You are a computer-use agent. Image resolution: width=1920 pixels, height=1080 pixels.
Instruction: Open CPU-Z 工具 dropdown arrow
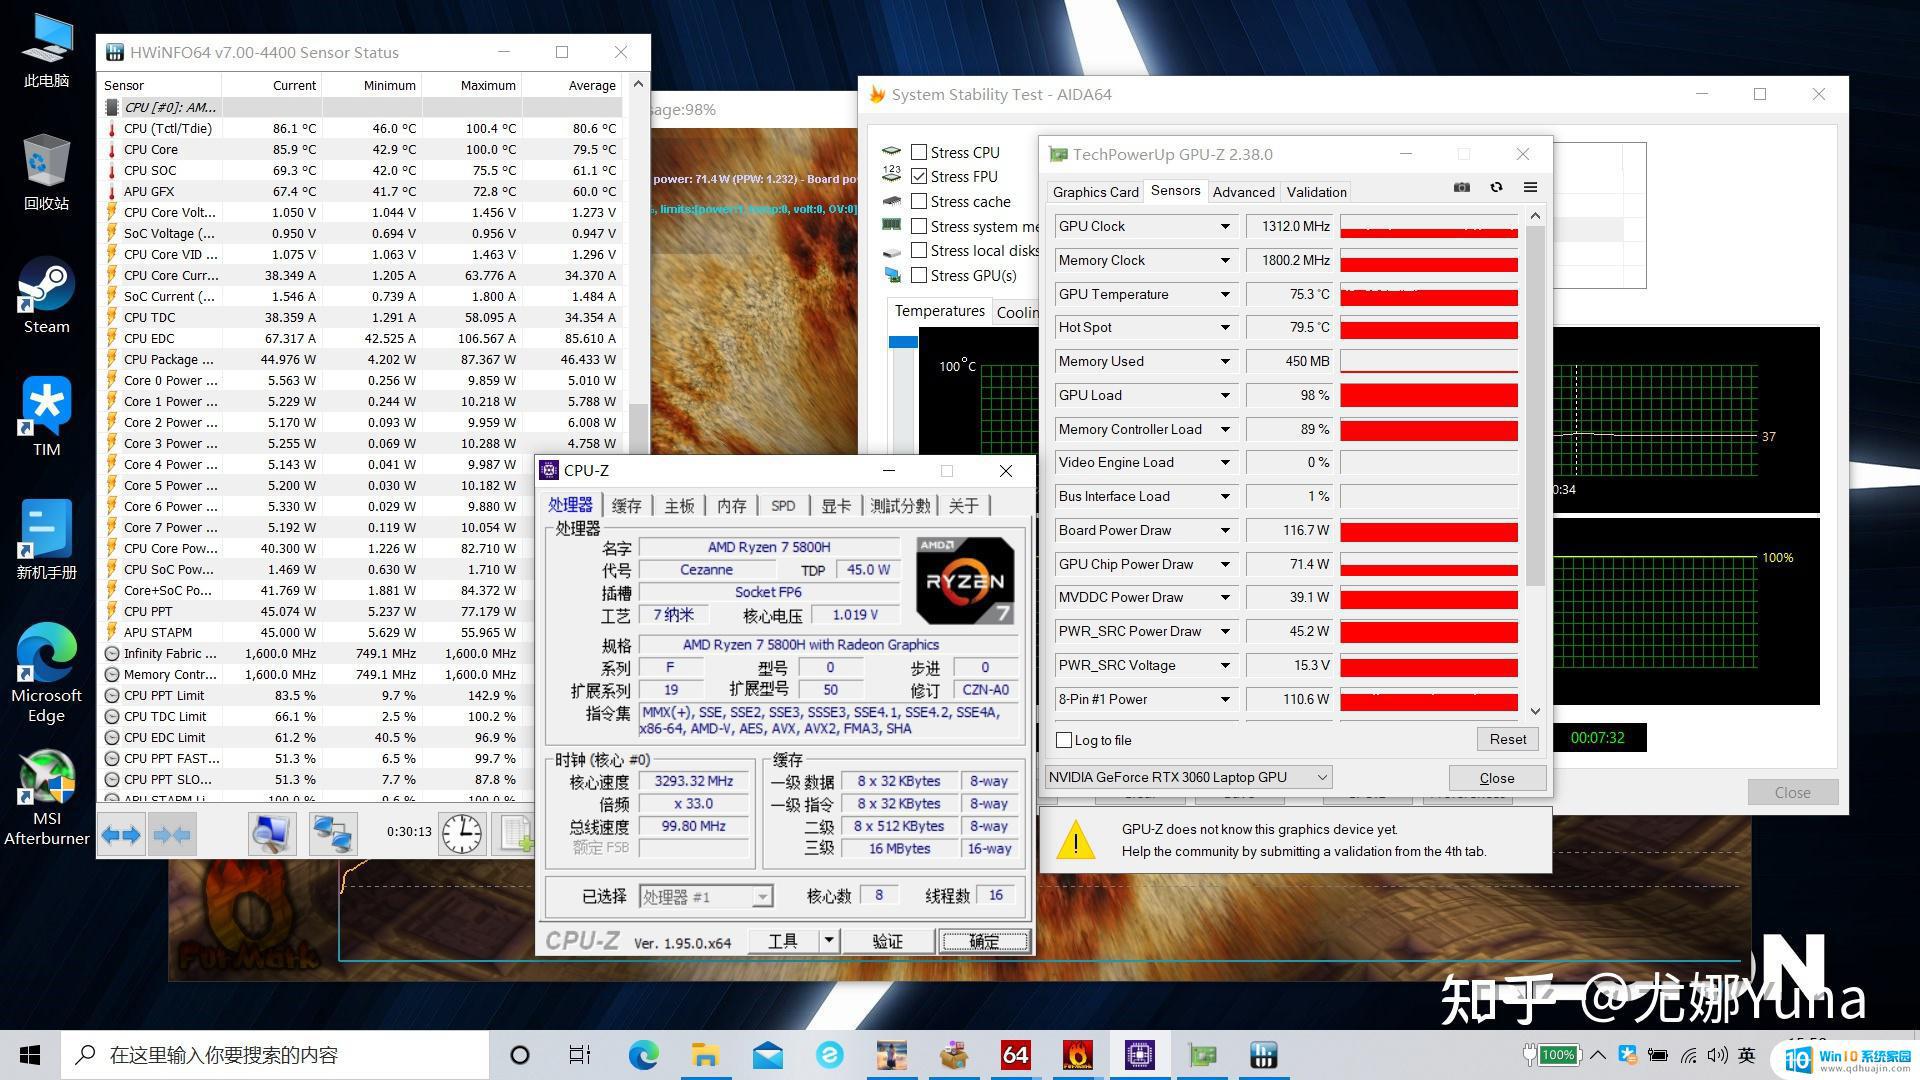pyautogui.click(x=828, y=940)
